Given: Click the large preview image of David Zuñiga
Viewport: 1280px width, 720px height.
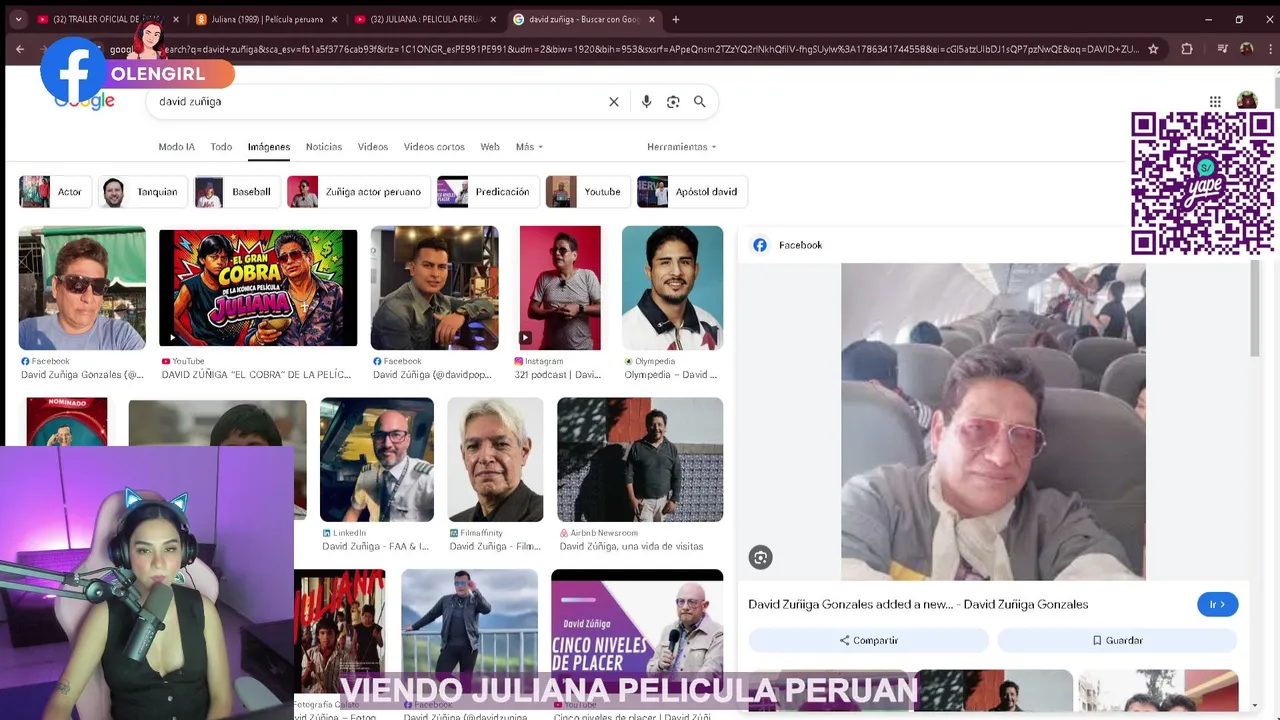Looking at the screenshot, I should [993, 422].
